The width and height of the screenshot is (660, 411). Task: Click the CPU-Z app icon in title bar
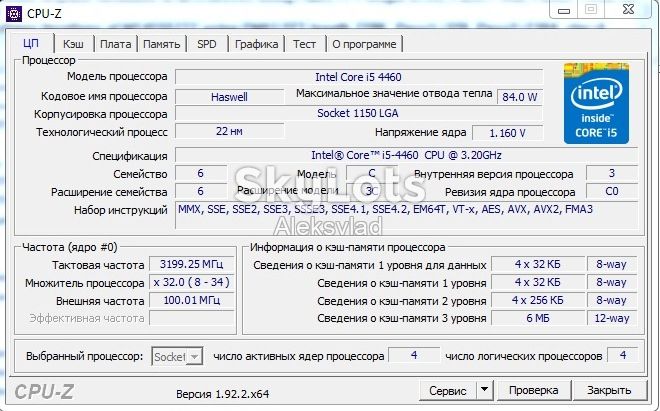[x=13, y=13]
